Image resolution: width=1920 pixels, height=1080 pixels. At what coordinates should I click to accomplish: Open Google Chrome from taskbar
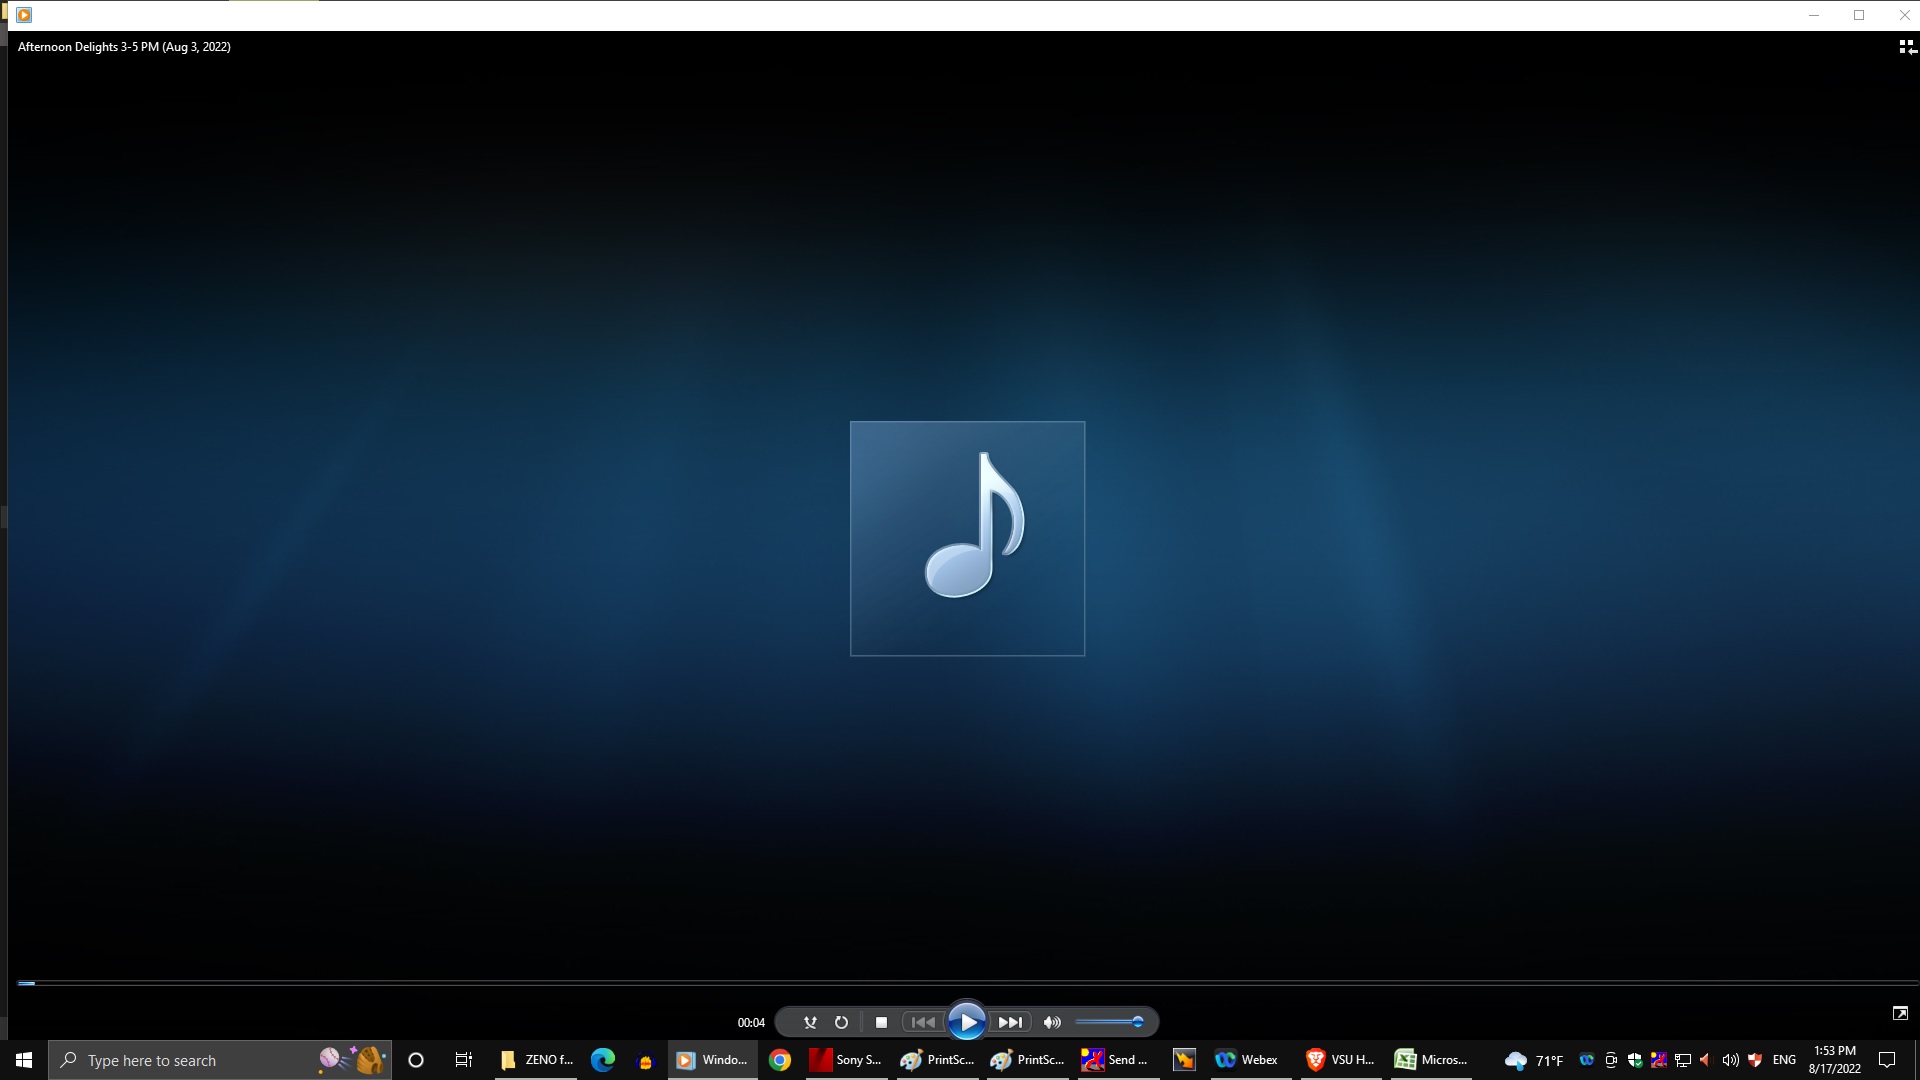click(780, 1060)
